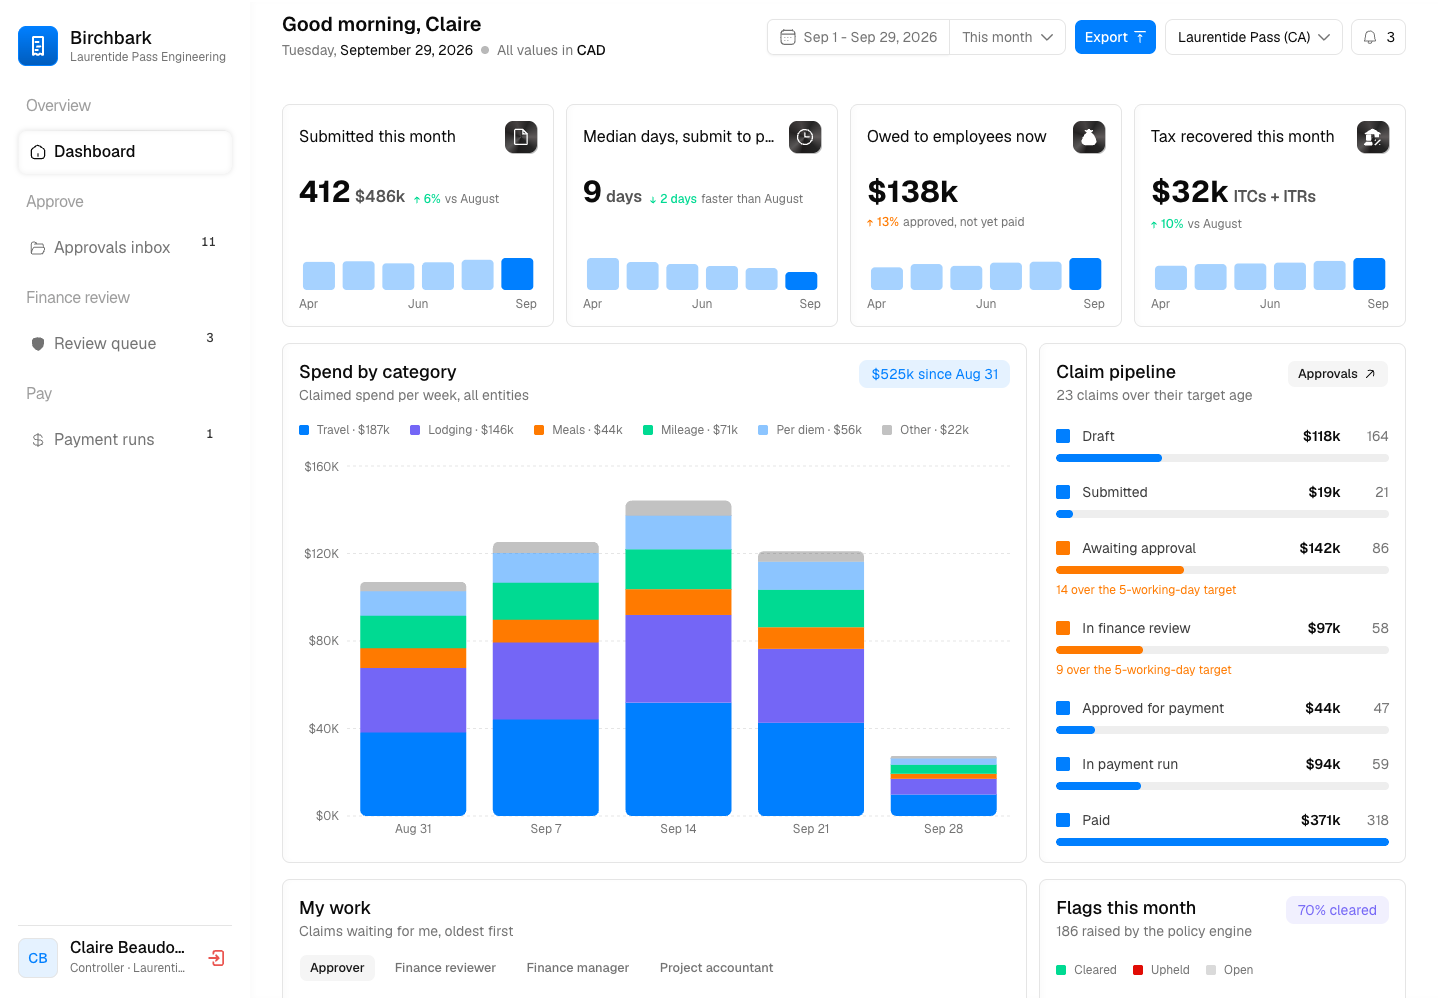Toggle the Travel legend series
Screen dimensions: 1440x1000
[x=344, y=430]
